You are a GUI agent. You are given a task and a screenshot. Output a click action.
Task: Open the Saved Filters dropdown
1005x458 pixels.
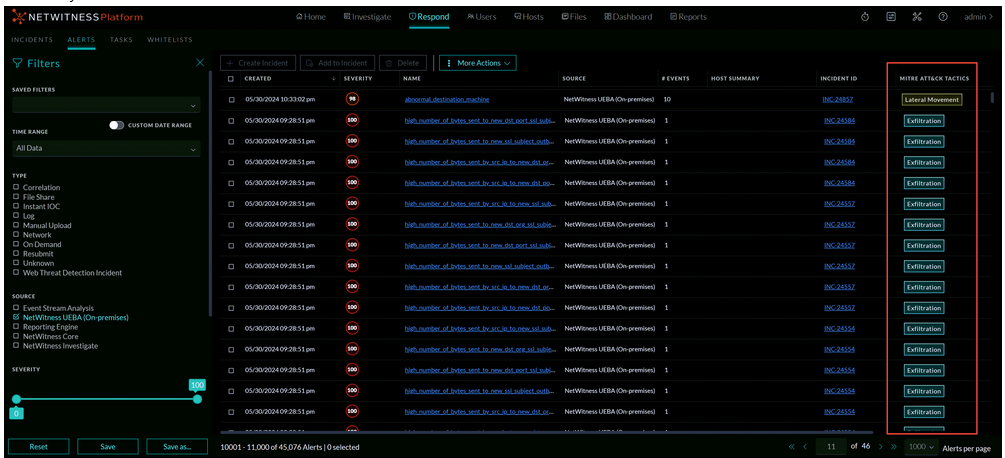pos(105,105)
